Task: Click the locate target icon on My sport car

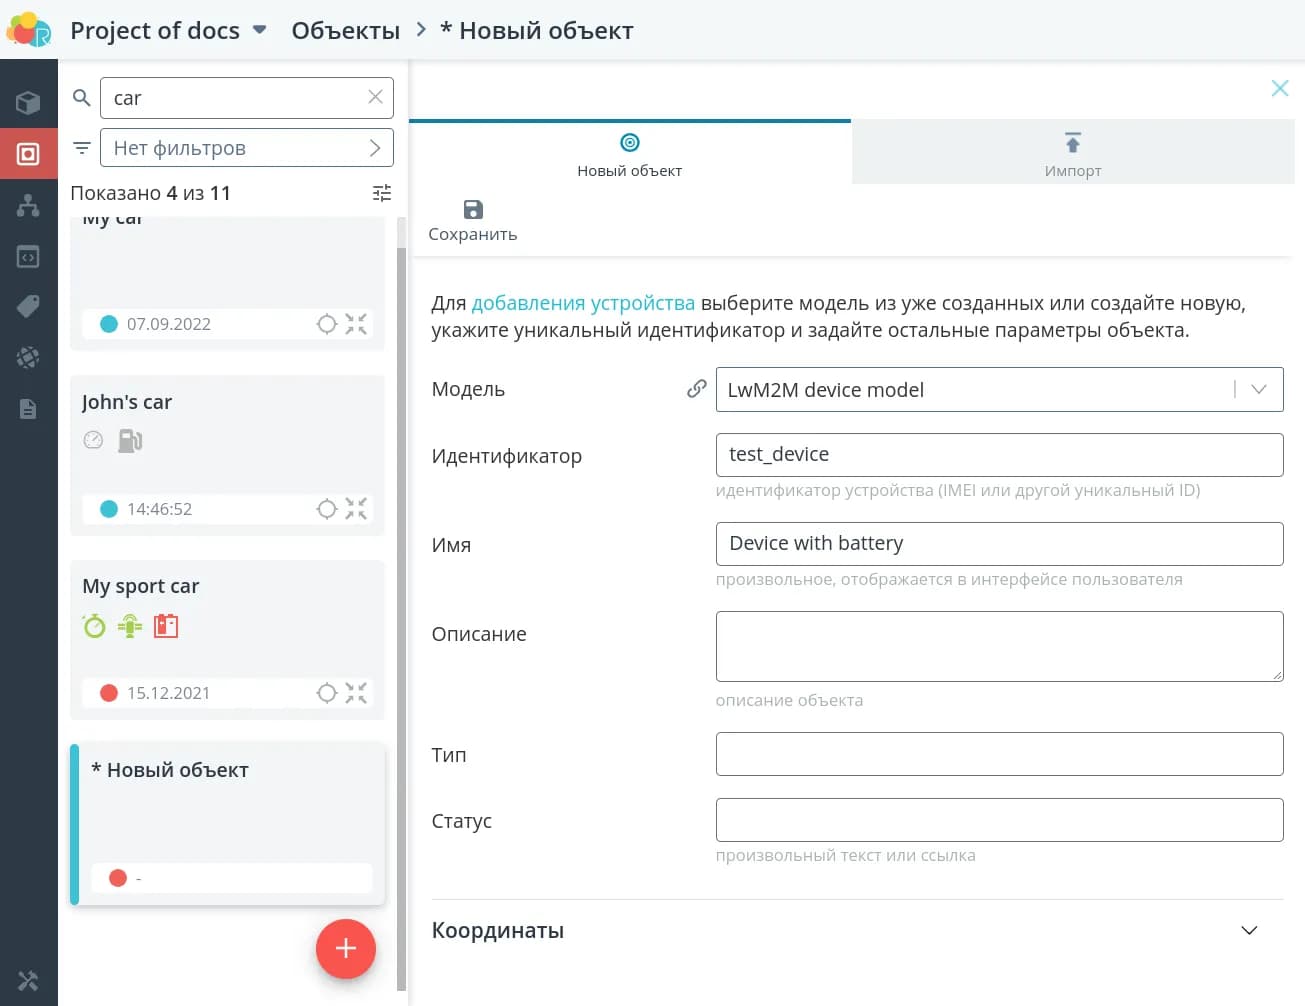Action: click(327, 693)
